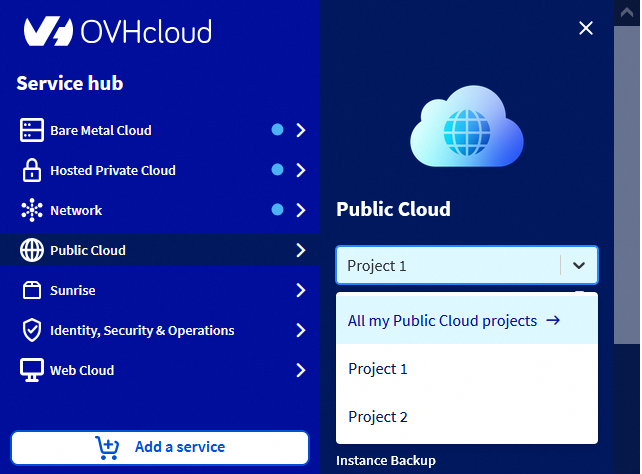Close the Public Cloud panel
This screenshot has width=642, height=474.
pos(586,28)
